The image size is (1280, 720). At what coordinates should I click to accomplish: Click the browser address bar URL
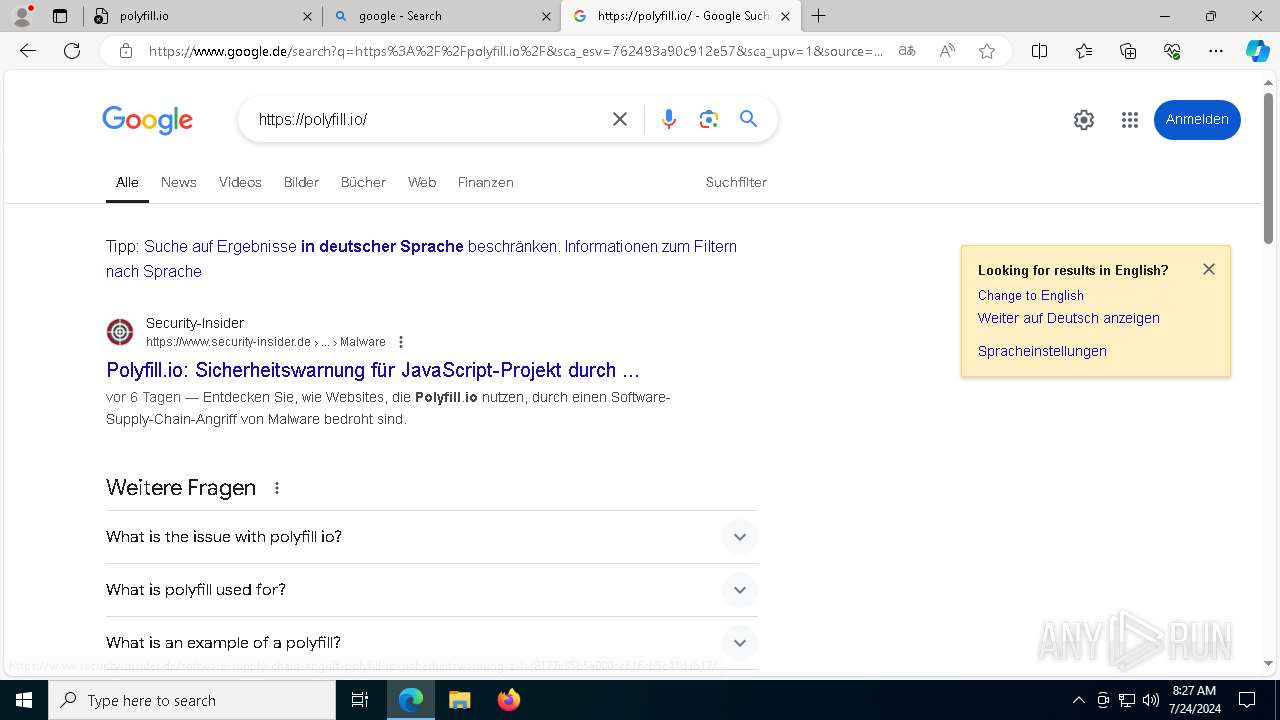[515, 51]
